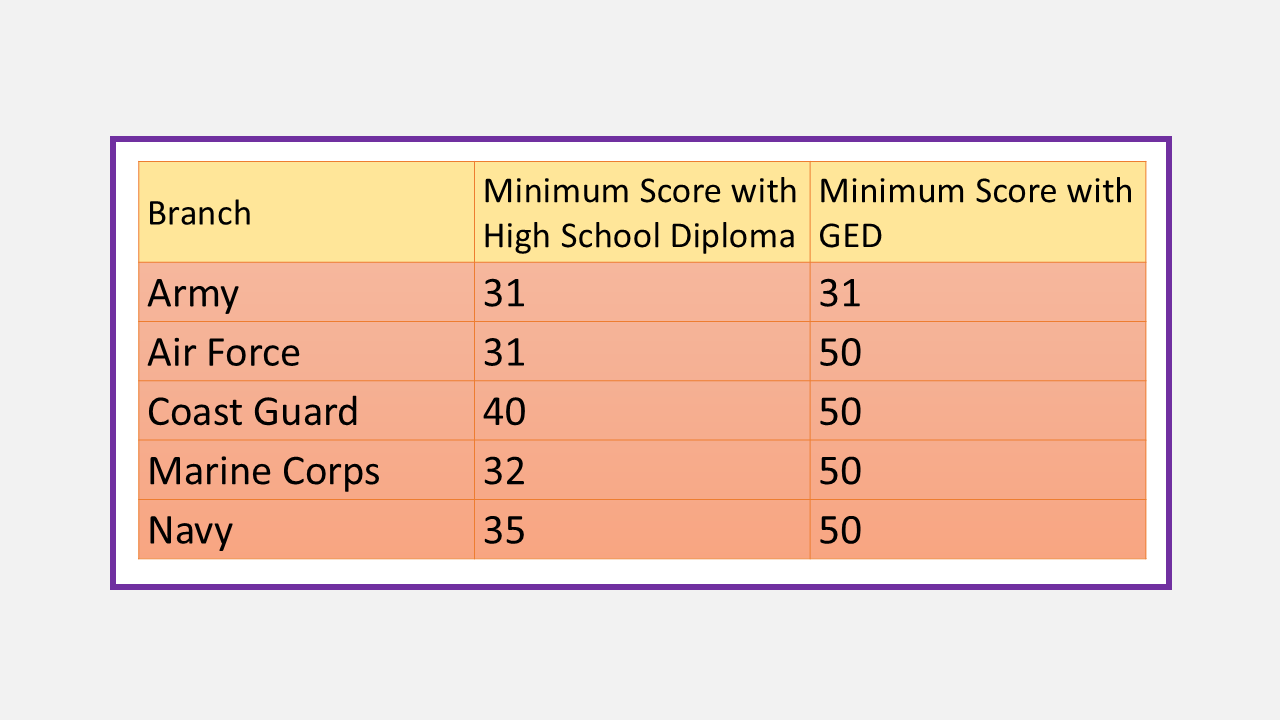Viewport: 1280px width, 720px height.
Task: Select the Army row label
Action: pyautogui.click(x=193, y=293)
